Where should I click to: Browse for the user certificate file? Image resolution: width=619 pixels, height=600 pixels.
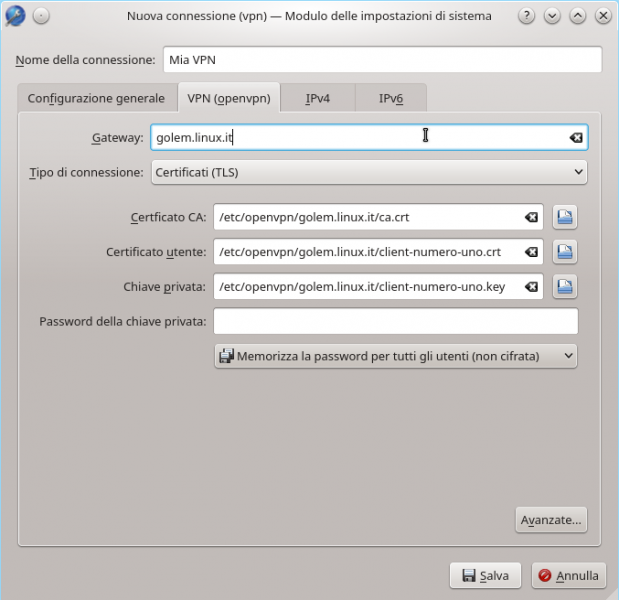[x=565, y=252]
